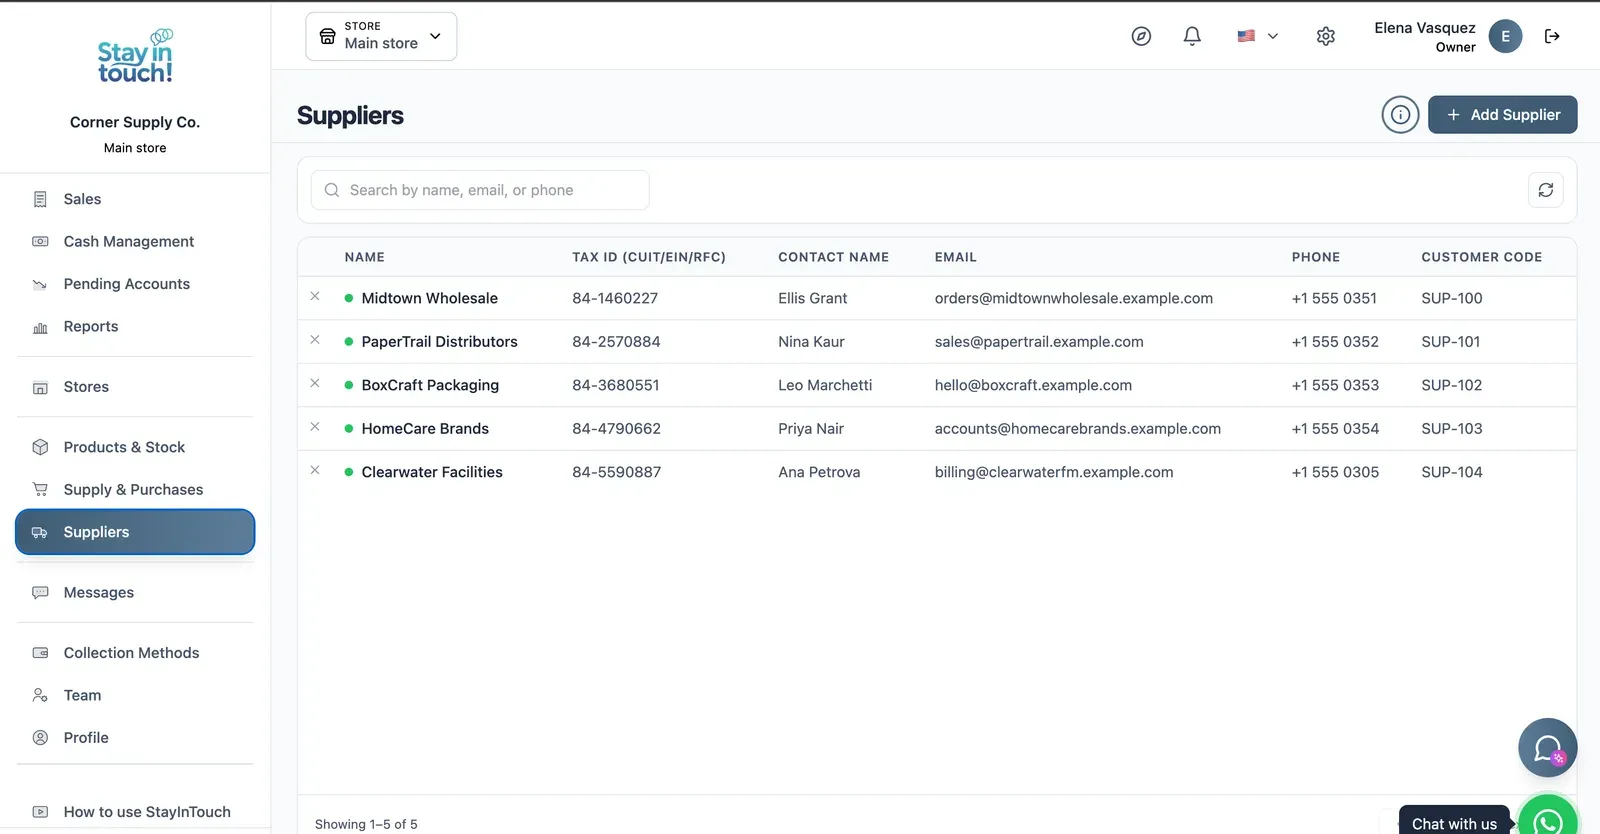Go to Products & Stock

click(135, 447)
